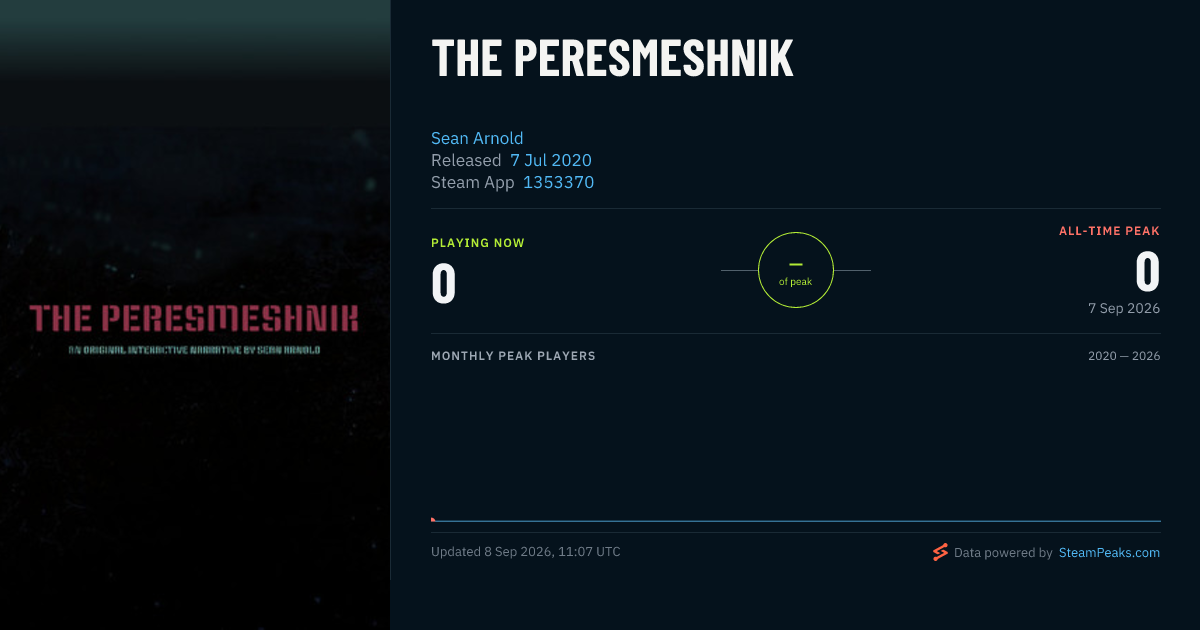Viewport: 1200px width, 630px height.
Task: Click the red Peresmeshnik logo text on cover
Action: click(x=194, y=318)
